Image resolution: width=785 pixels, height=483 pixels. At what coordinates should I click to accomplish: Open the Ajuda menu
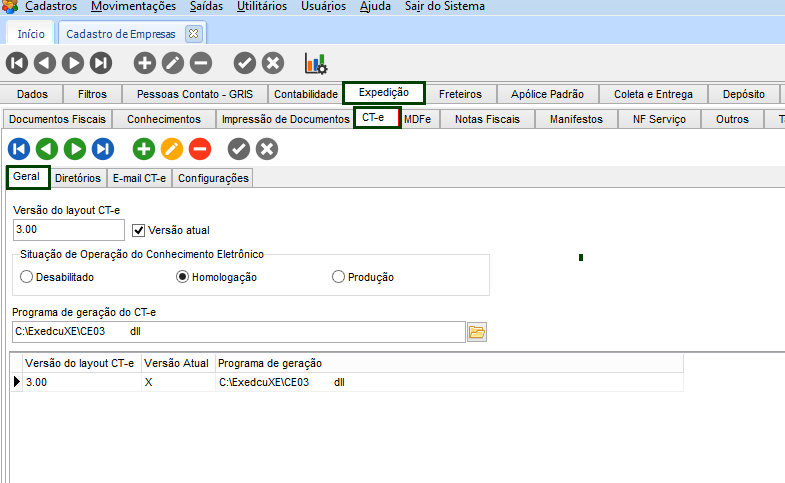[375, 7]
